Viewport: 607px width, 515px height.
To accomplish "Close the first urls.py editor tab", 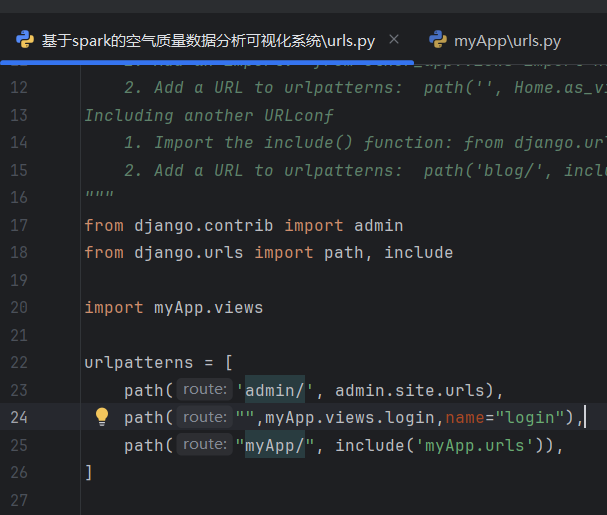I will pyautogui.click(x=394, y=40).
